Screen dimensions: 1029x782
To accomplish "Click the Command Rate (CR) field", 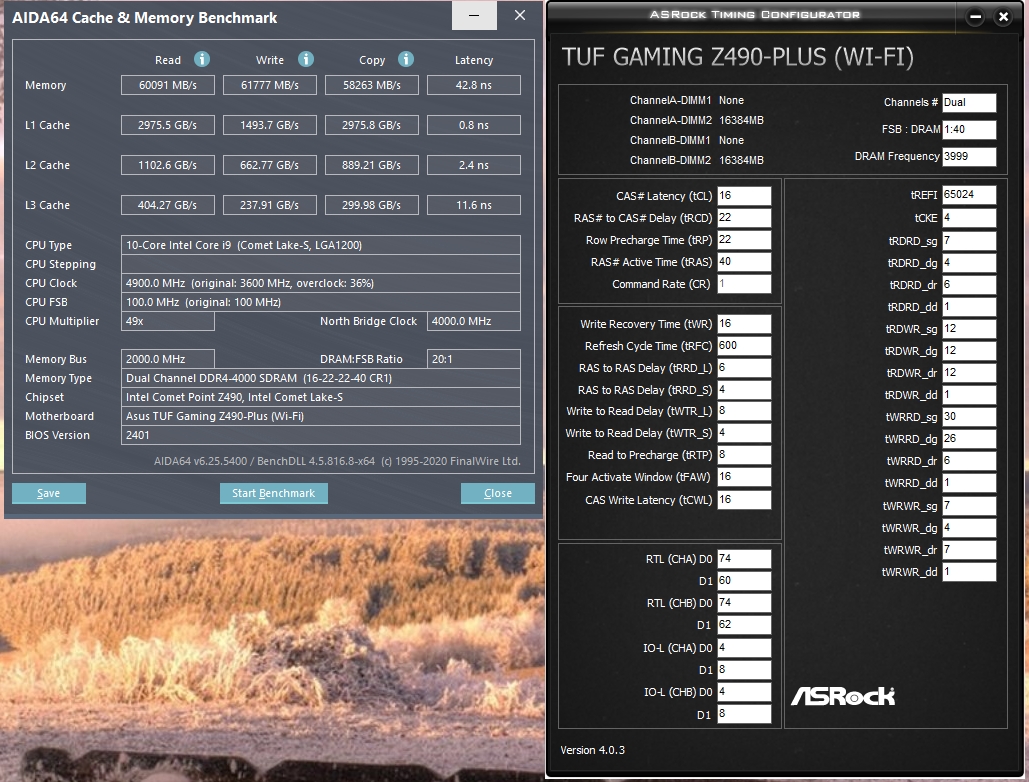I will click(x=744, y=284).
